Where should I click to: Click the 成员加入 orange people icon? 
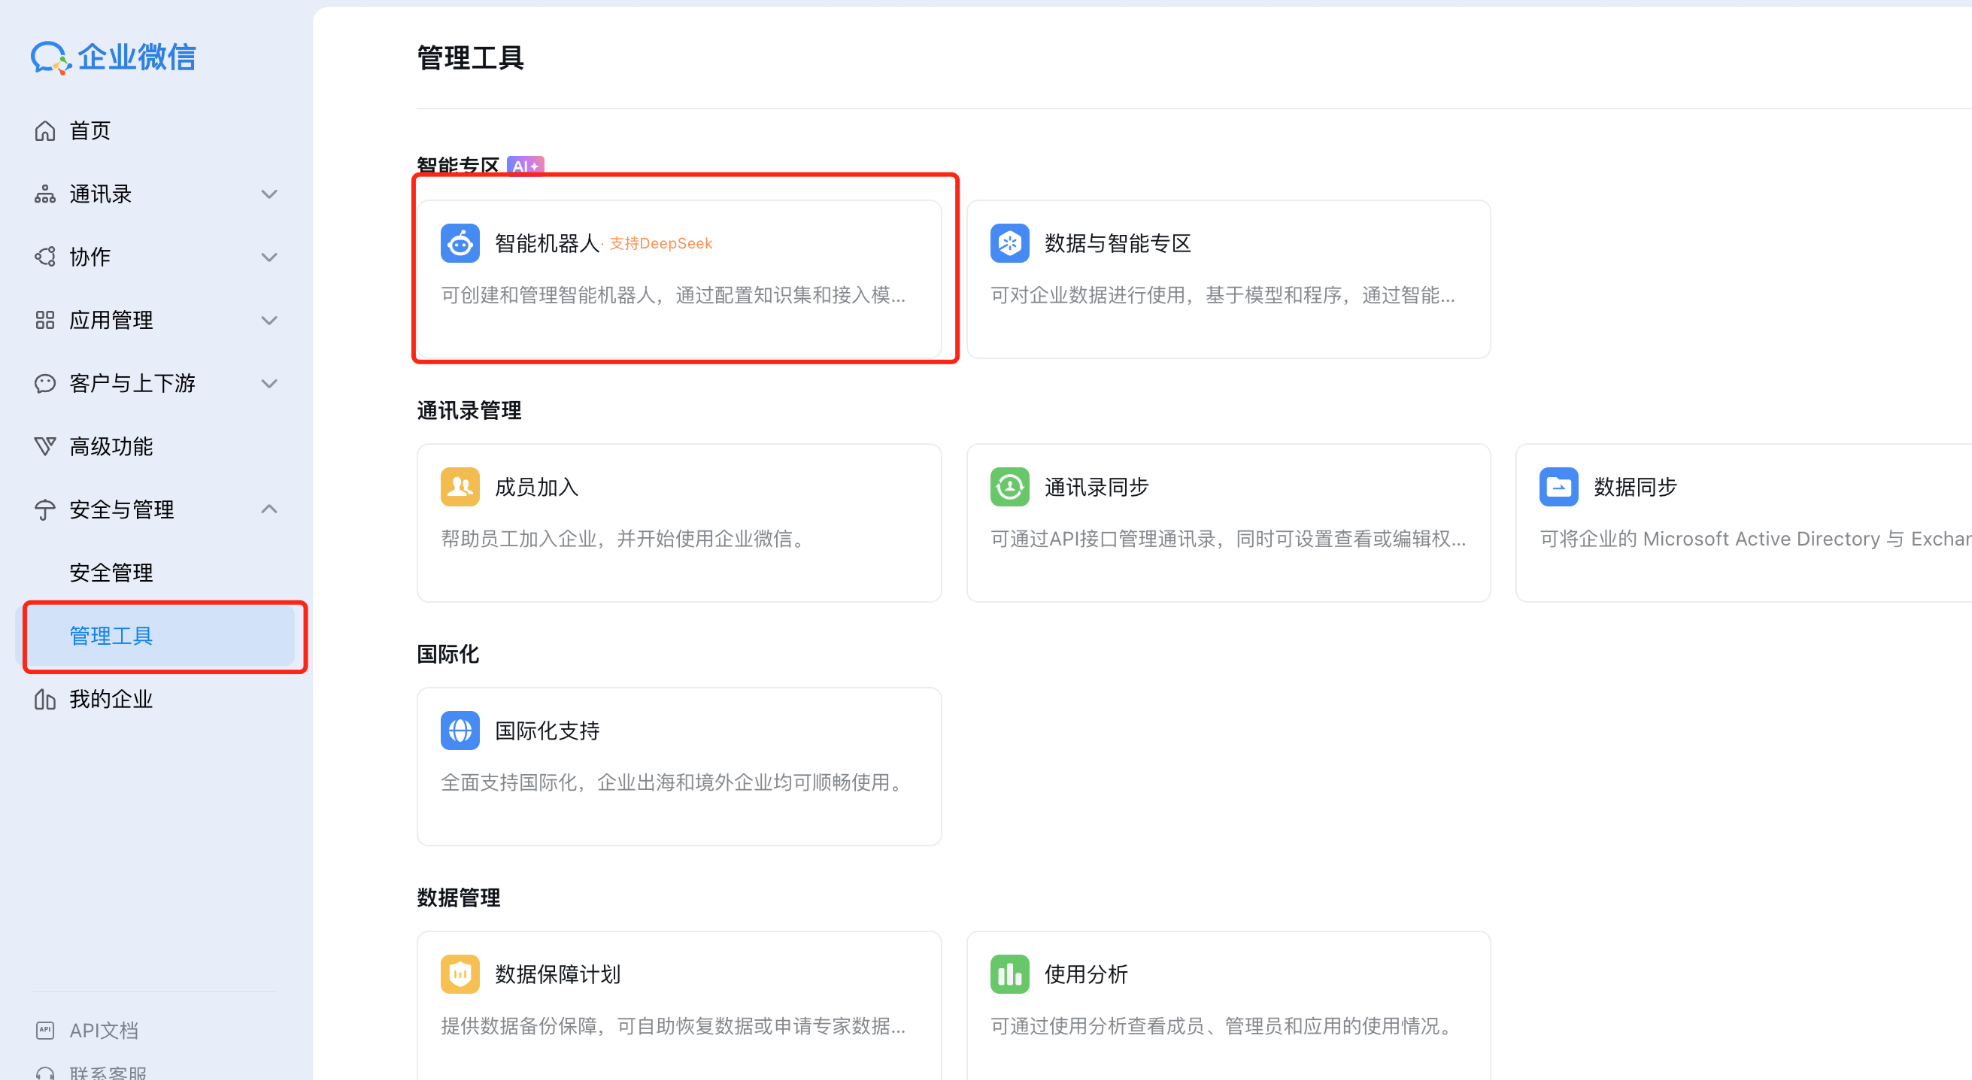click(460, 487)
